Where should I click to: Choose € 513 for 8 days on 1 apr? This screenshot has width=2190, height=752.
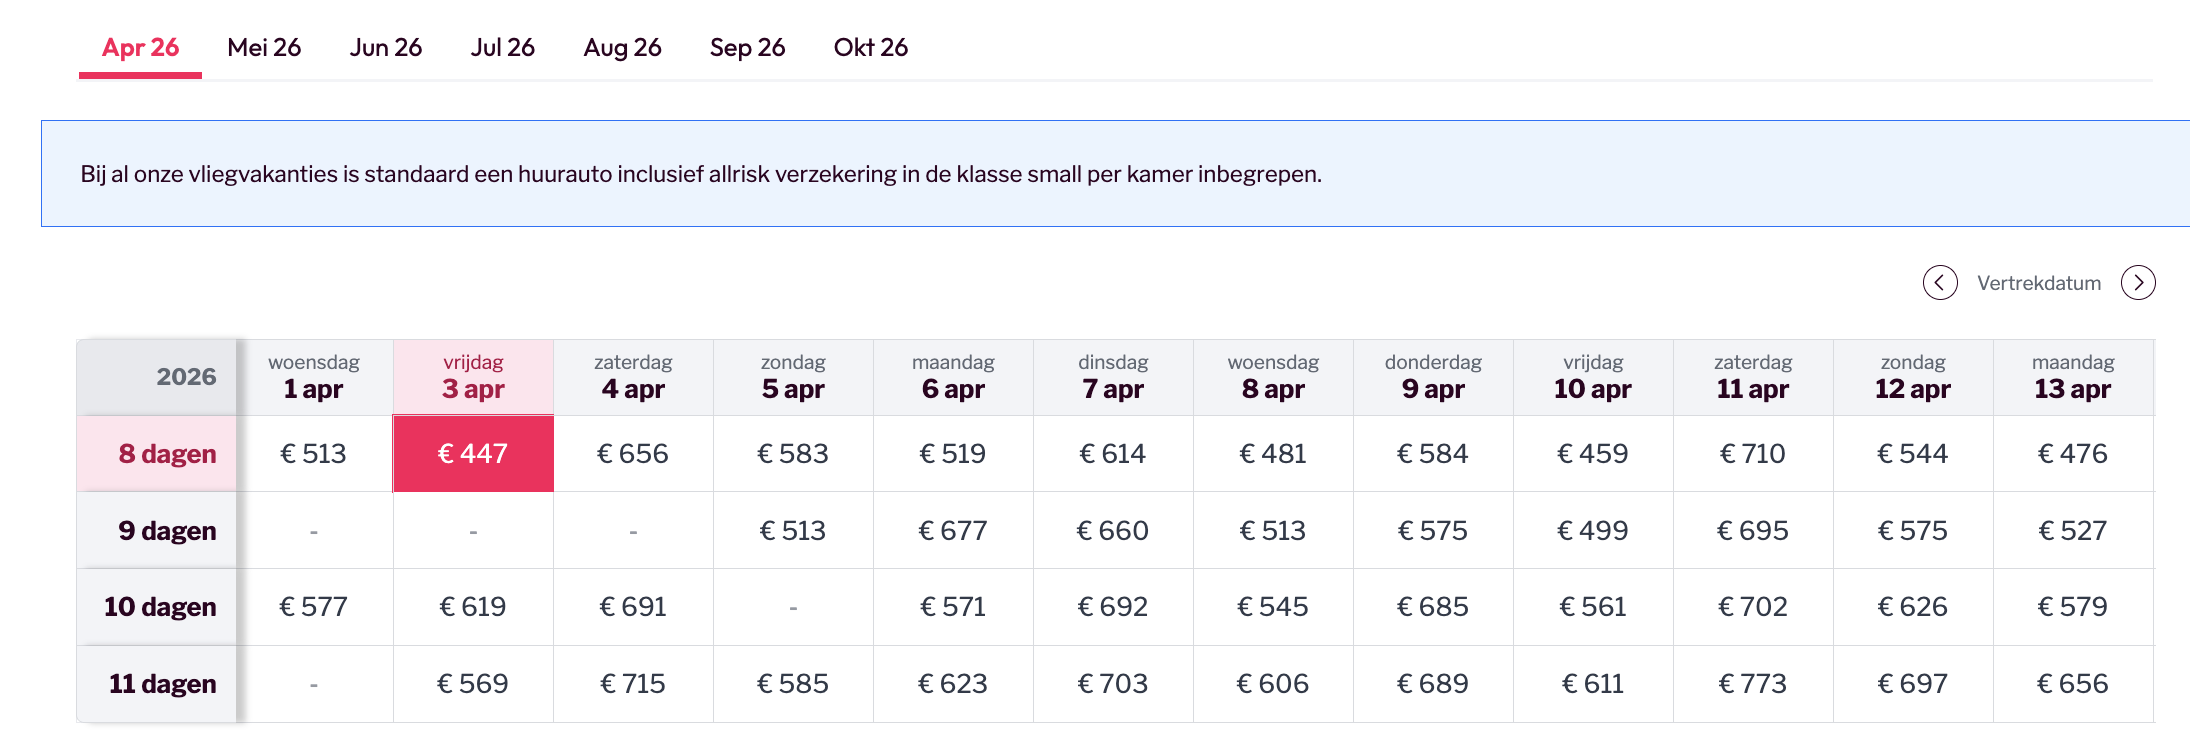(x=313, y=454)
